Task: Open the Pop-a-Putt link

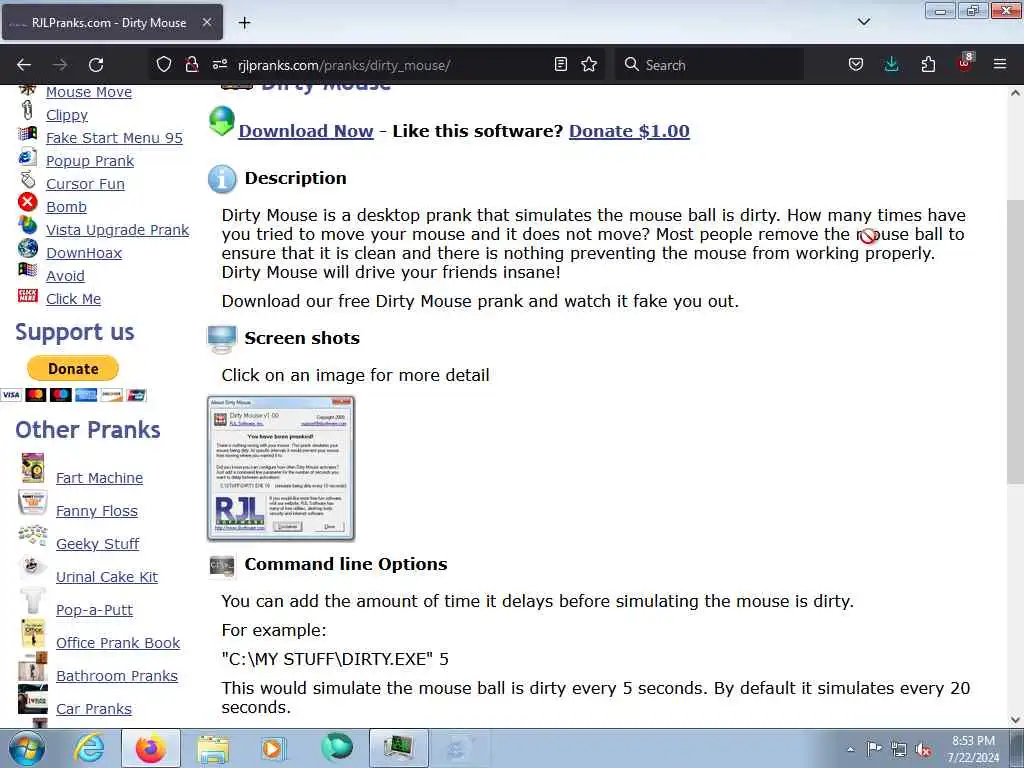Action: (94, 610)
